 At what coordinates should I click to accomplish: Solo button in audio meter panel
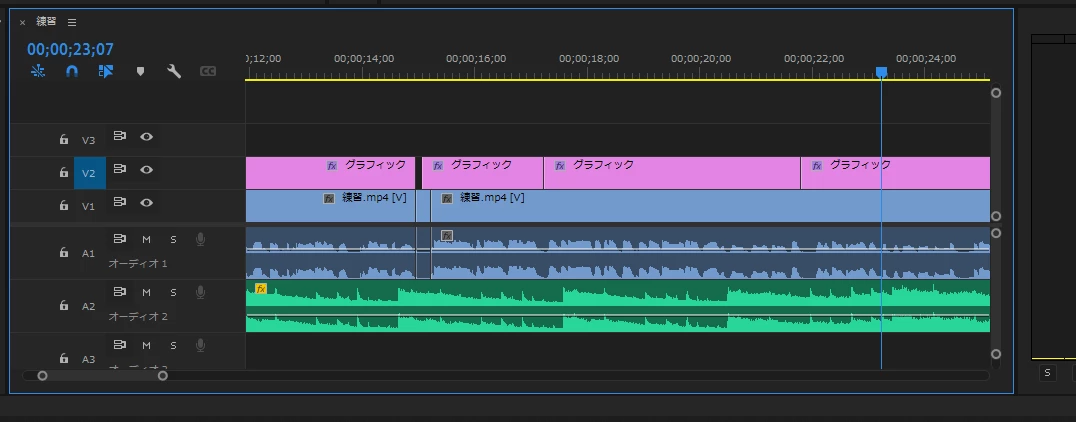(1047, 373)
